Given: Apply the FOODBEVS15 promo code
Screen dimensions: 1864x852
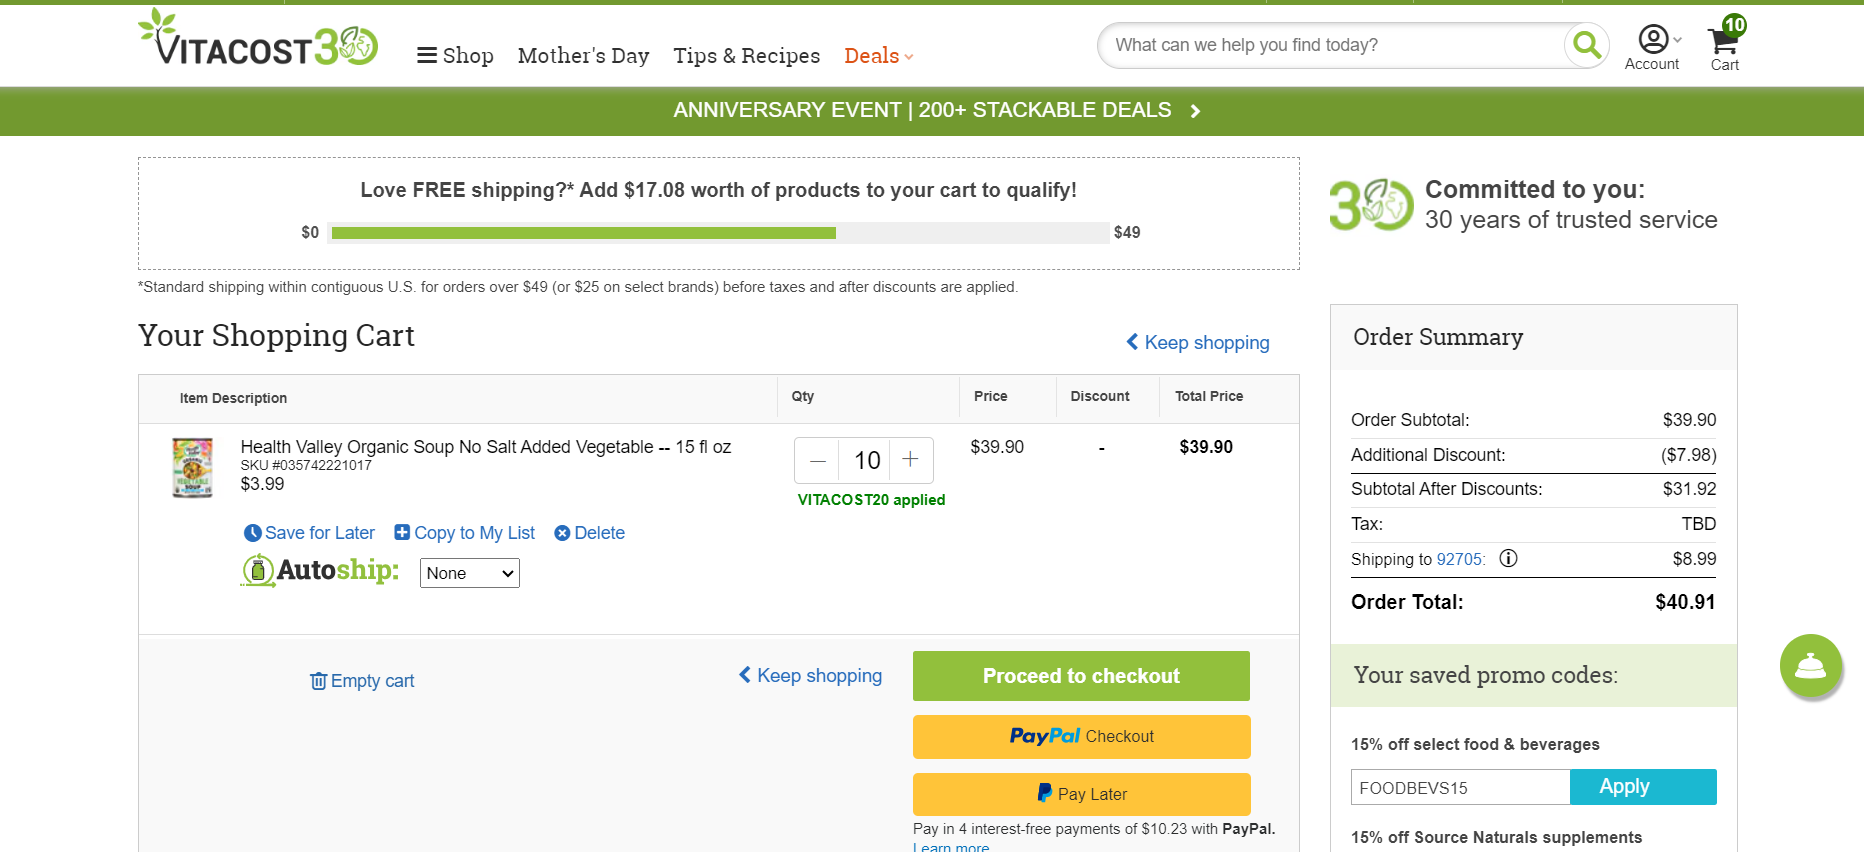Looking at the screenshot, I should [1643, 787].
